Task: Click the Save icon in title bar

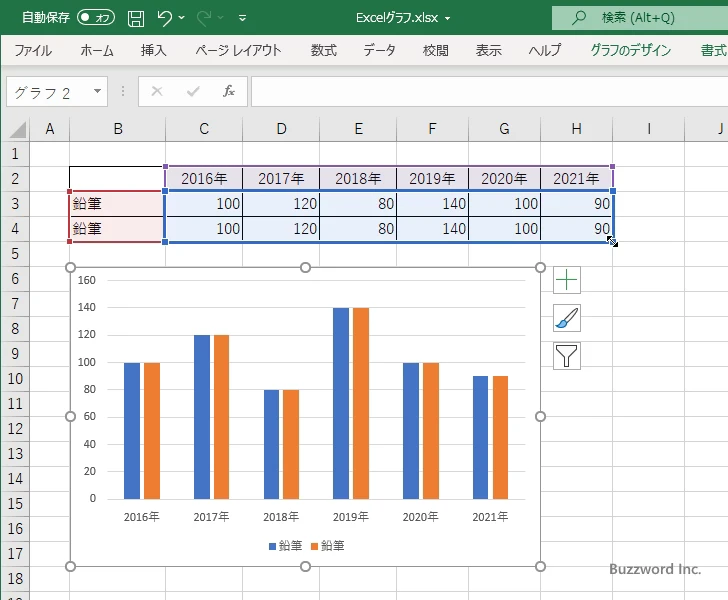Action: click(x=136, y=18)
